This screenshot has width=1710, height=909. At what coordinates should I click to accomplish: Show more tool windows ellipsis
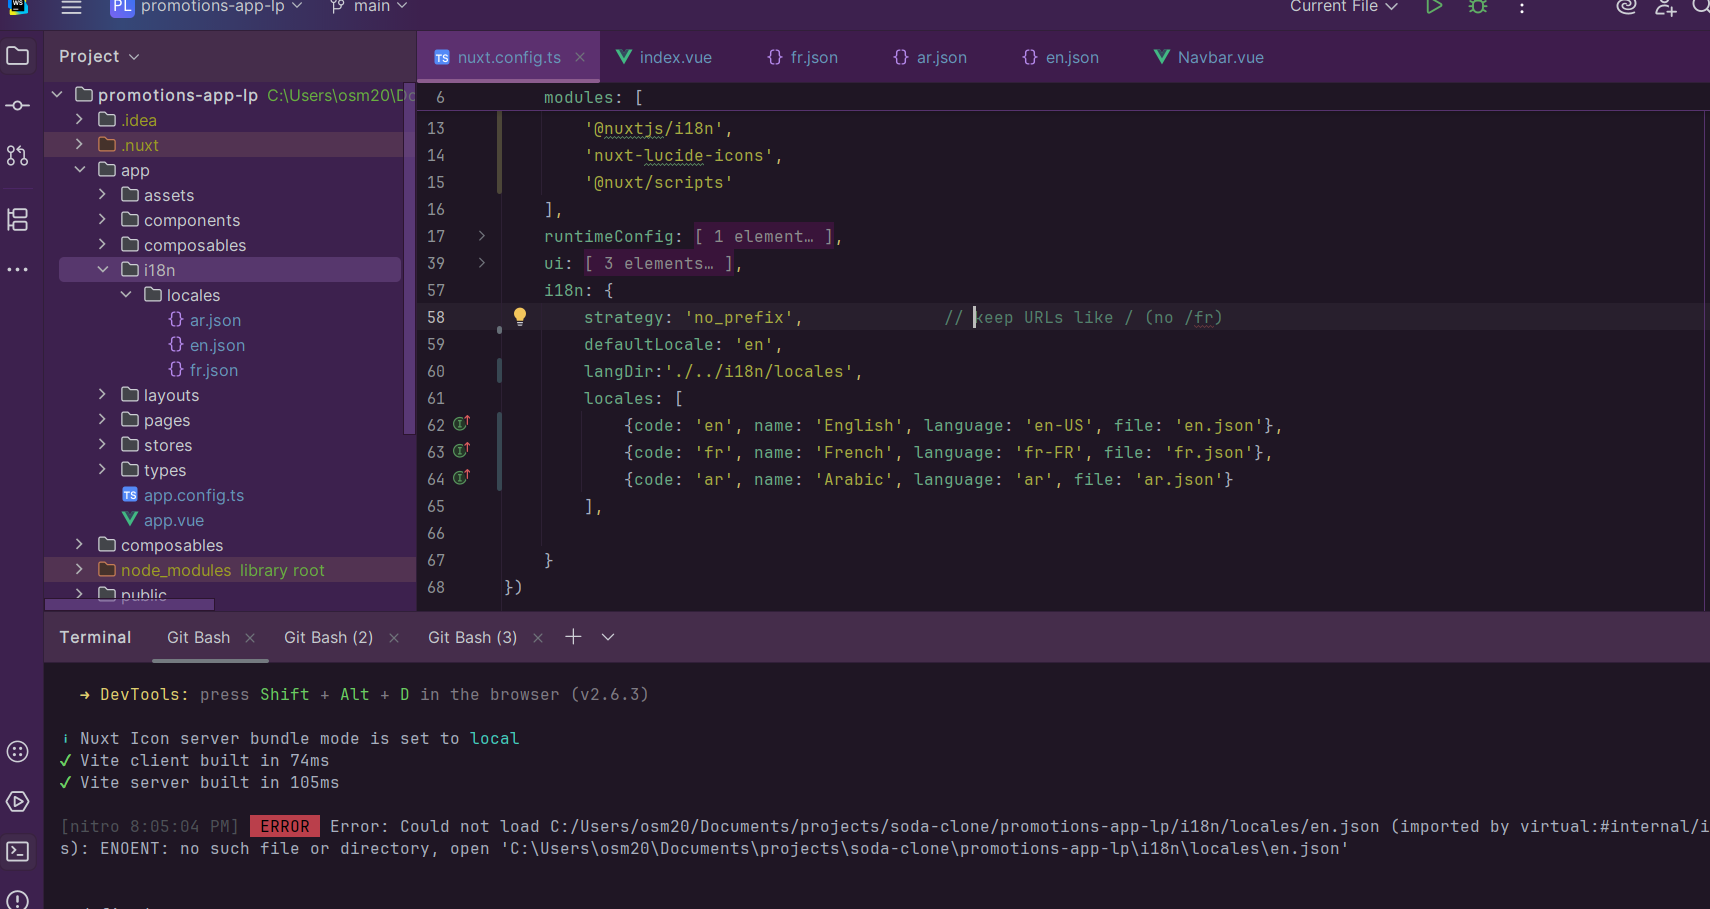pyautogui.click(x=18, y=270)
